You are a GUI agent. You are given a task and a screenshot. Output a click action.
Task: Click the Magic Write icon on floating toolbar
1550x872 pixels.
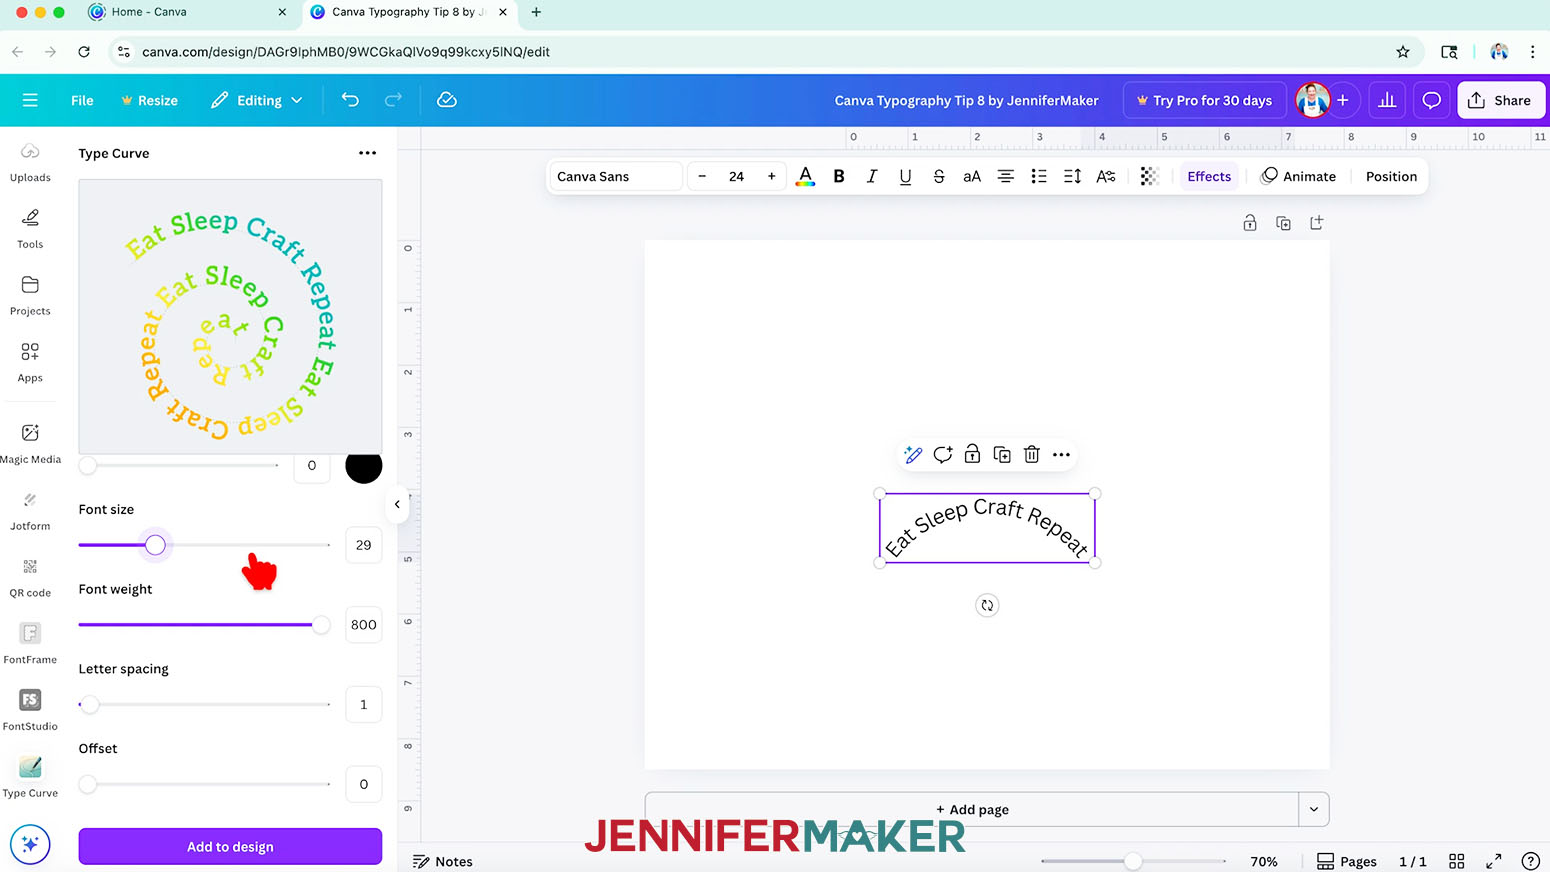click(912, 455)
